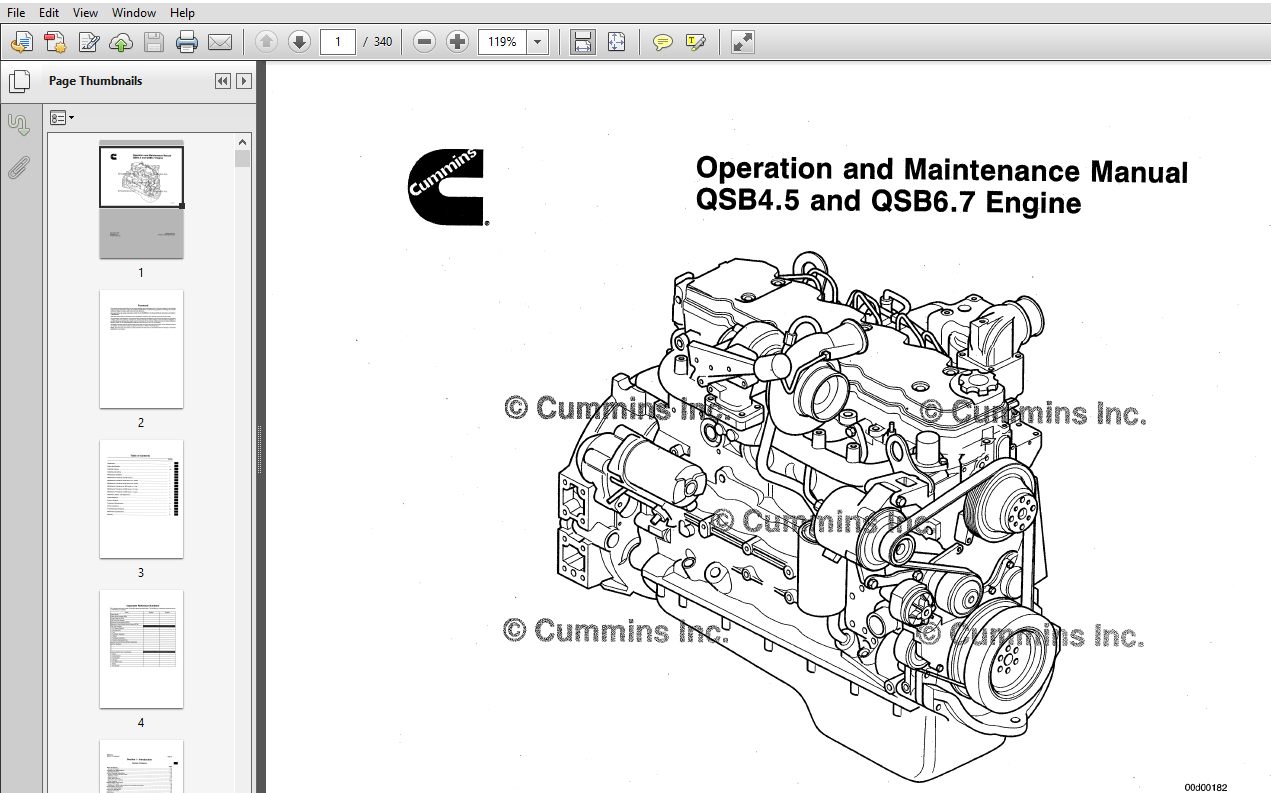This screenshot has width=1271, height=793.
Task: Collapse the Page Thumbnails panel double arrow
Action: [x=222, y=81]
